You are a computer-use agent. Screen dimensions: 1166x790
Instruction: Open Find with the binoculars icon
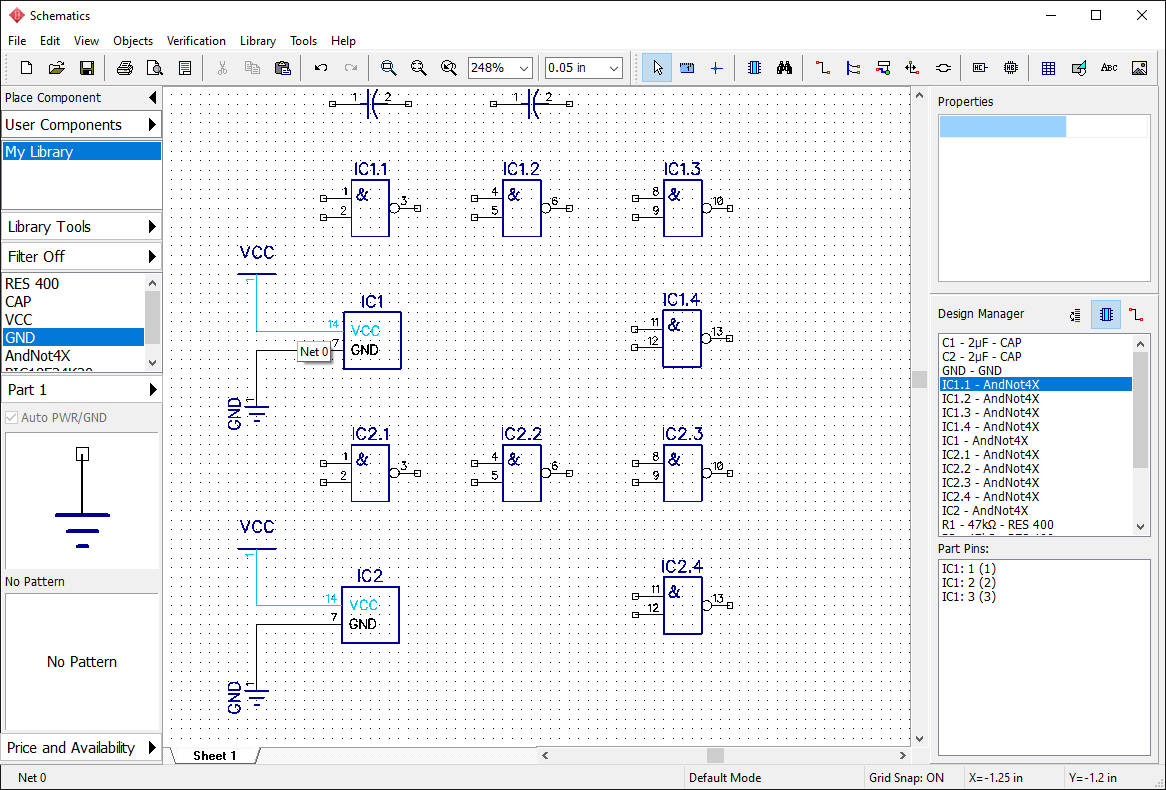785,68
